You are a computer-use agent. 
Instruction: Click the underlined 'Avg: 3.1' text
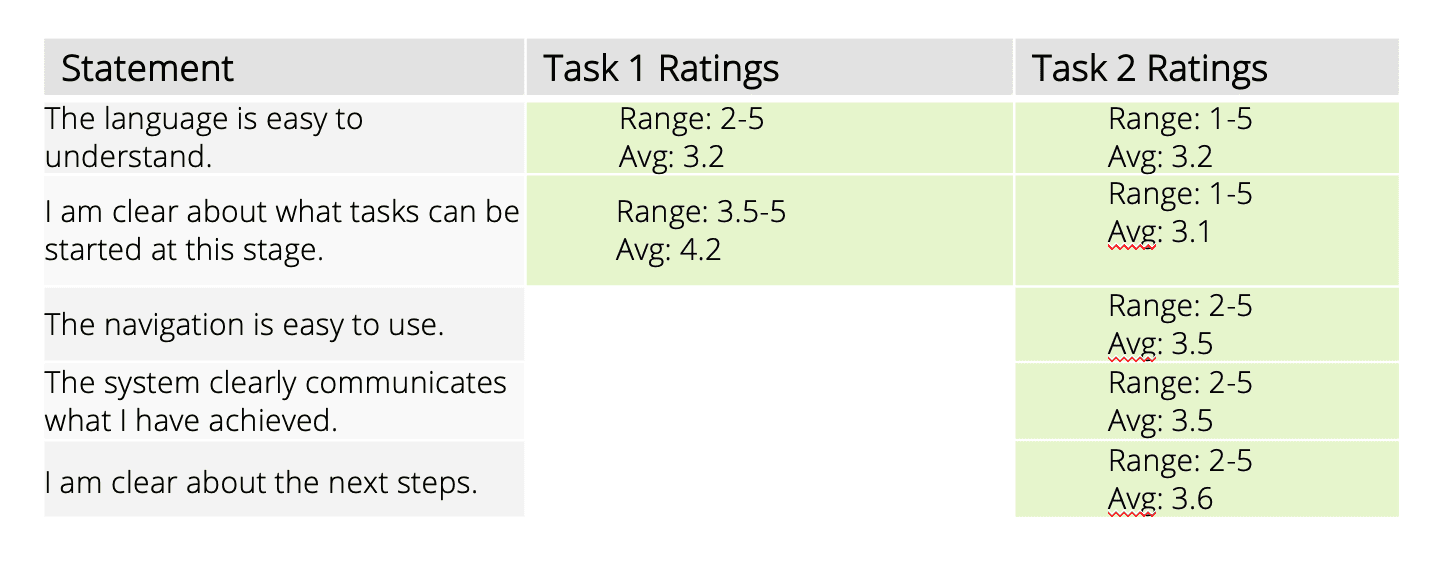point(1159,232)
